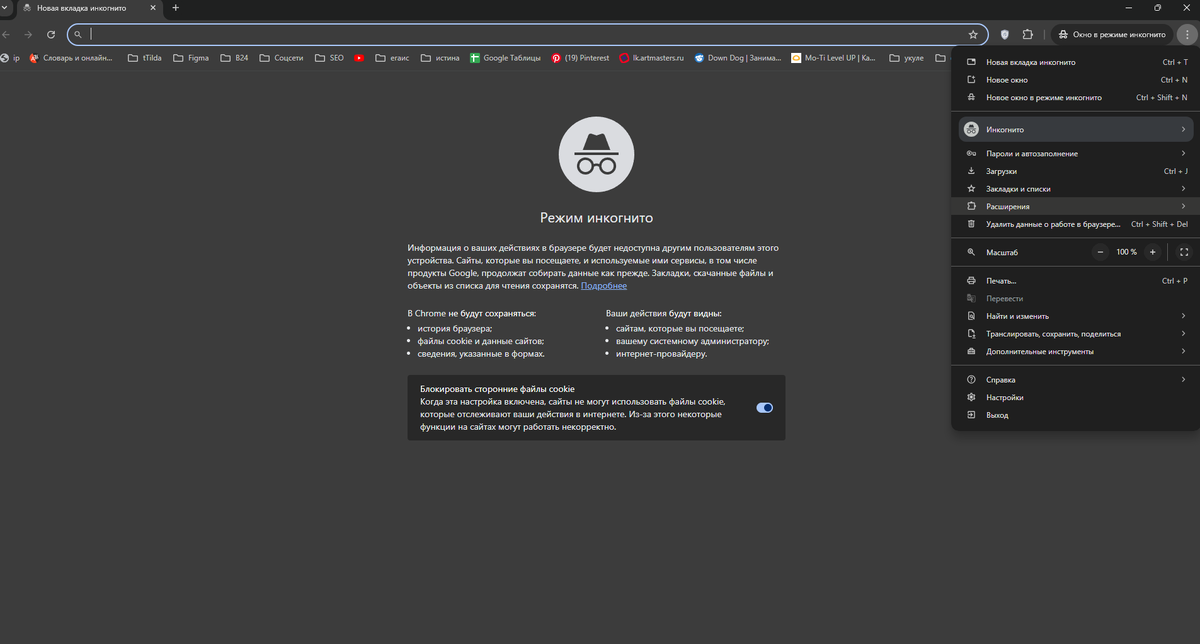Image resolution: width=1200 pixels, height=644 pixels.
Task: Open the 'Словарь и онлайн...' bookmark
Action: 73,58
